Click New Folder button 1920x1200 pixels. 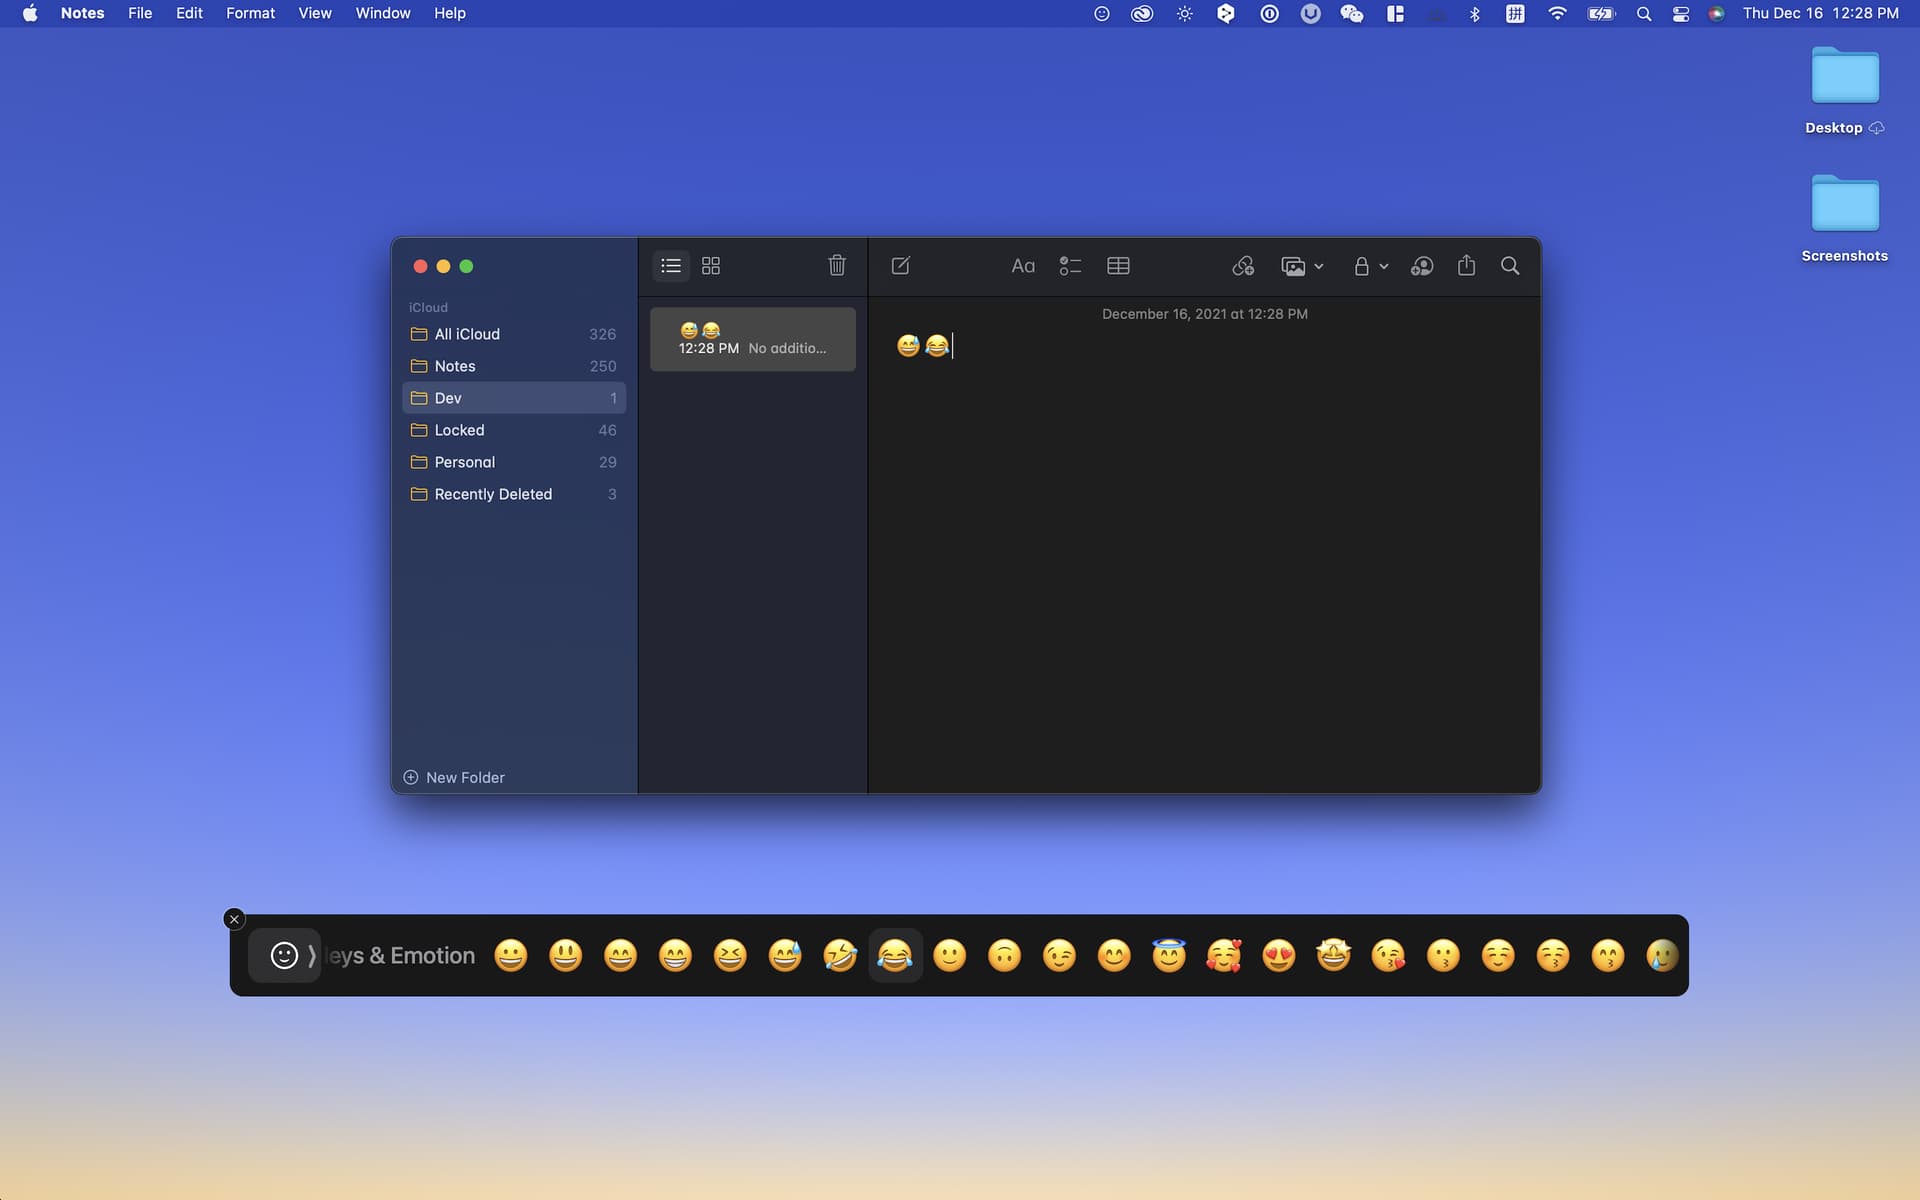pyautogui.click(x=455, y=778)
